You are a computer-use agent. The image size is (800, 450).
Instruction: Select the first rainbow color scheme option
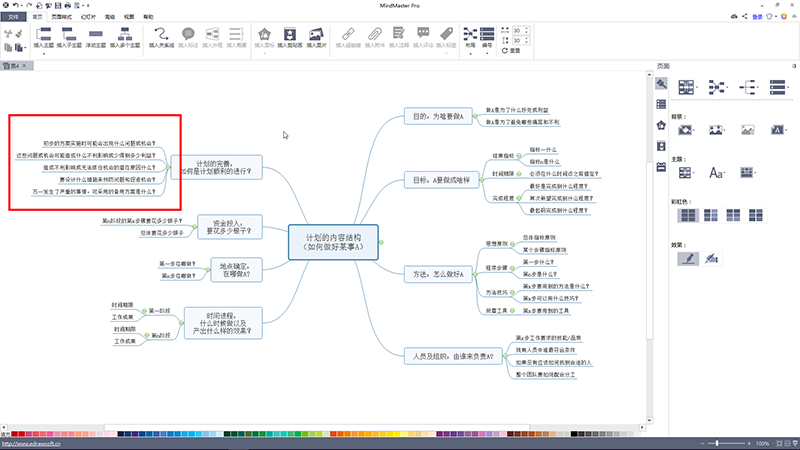[x=687, y=215]
